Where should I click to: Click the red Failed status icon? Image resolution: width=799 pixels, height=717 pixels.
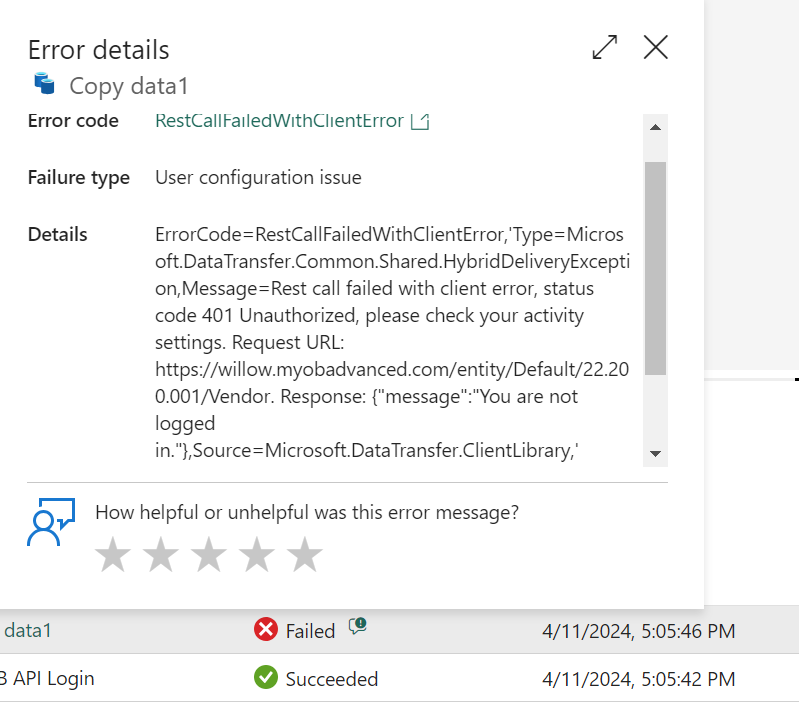coord(265,629)
